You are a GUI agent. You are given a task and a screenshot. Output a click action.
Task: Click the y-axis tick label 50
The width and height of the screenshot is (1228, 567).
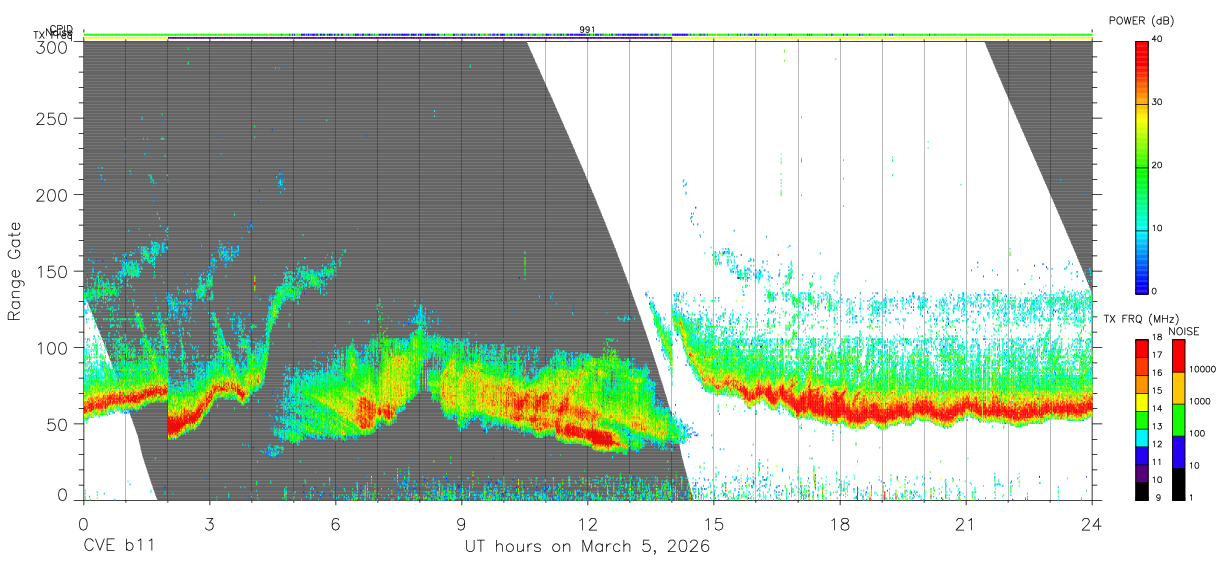[57, 424]
